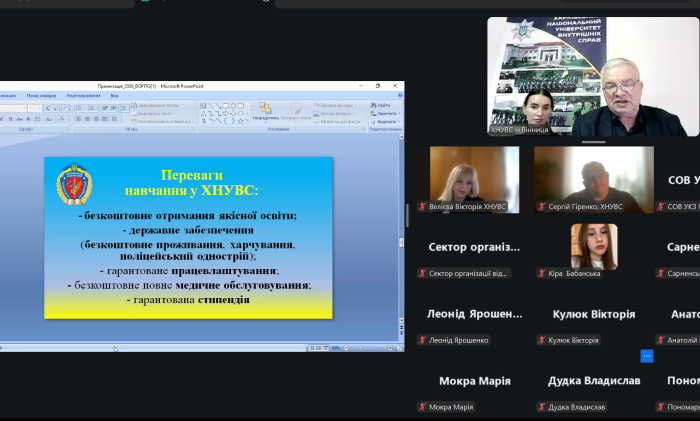
Task: Click the zoom slider in PowerPoint status bar
Action: click(360, 347)
